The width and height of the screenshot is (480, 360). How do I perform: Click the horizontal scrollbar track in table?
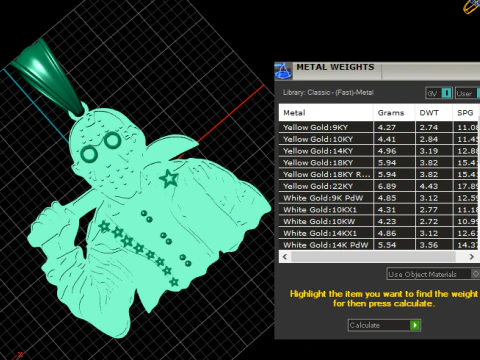tap(373, 257)
